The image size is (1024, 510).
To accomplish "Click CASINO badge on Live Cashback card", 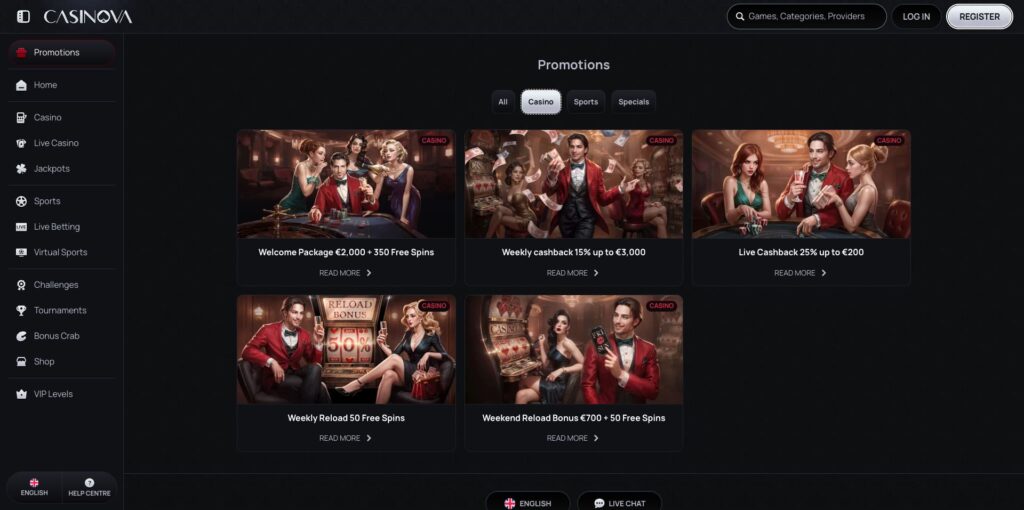I will point(889,140).
